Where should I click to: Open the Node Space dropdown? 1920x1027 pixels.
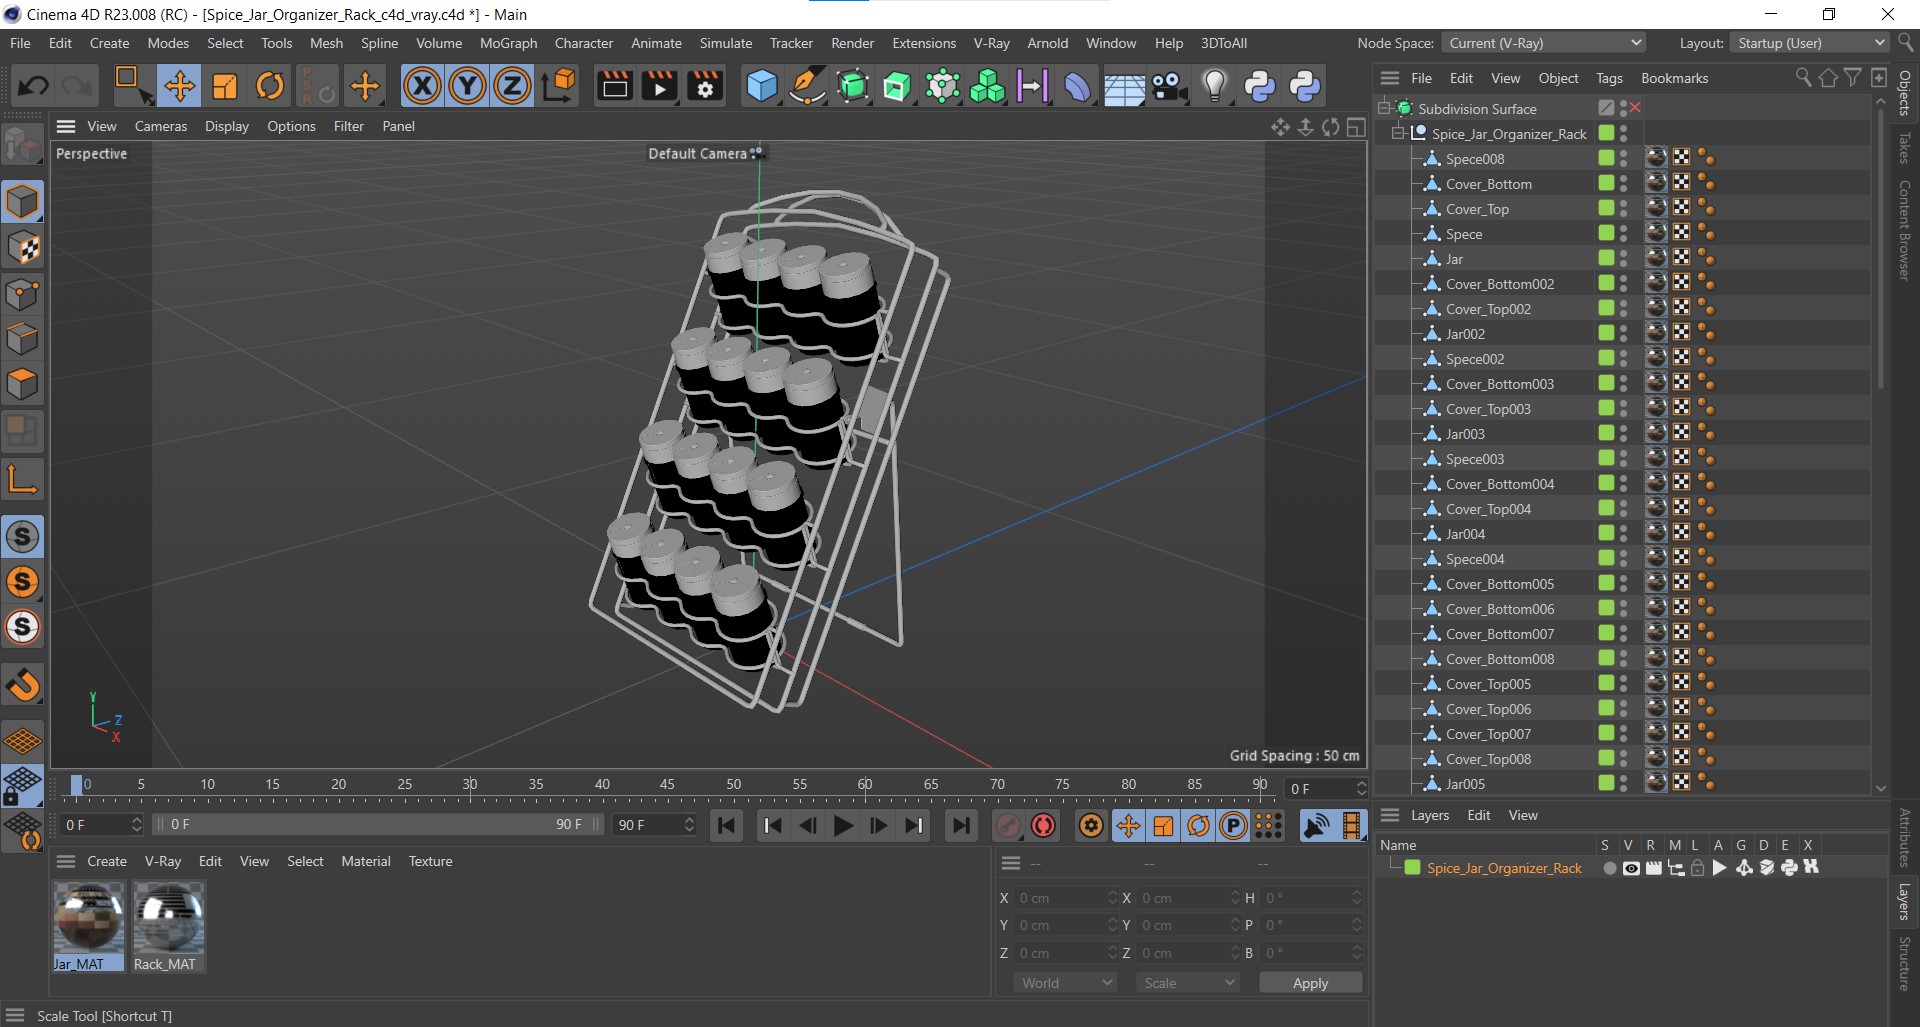1543,43
